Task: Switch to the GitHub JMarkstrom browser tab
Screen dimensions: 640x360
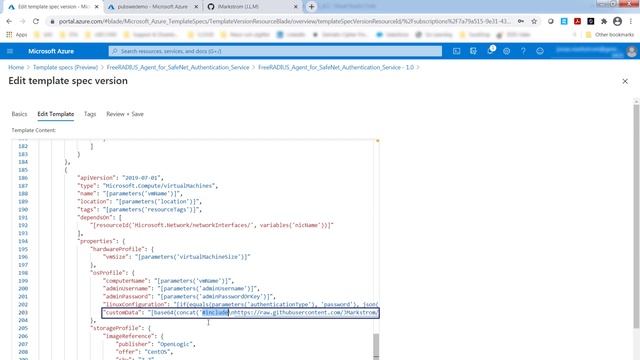Action: coord(252,7)
